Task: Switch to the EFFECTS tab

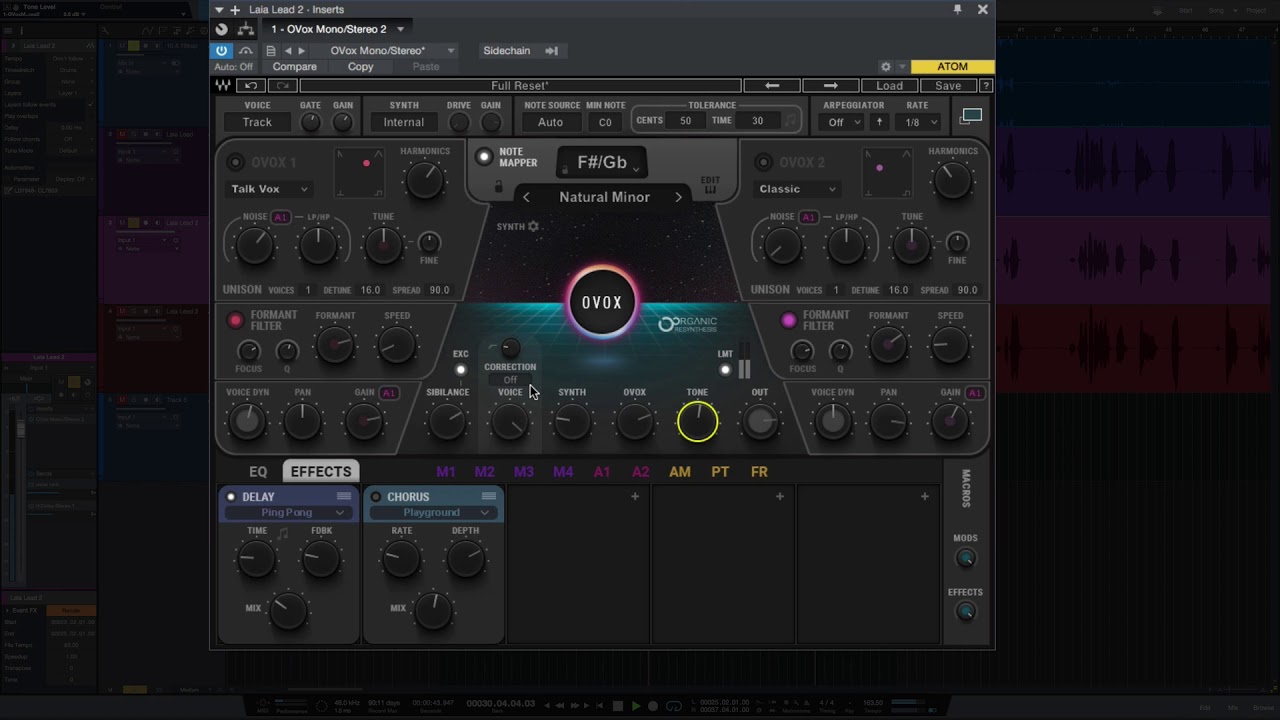Action: [321, 471]
